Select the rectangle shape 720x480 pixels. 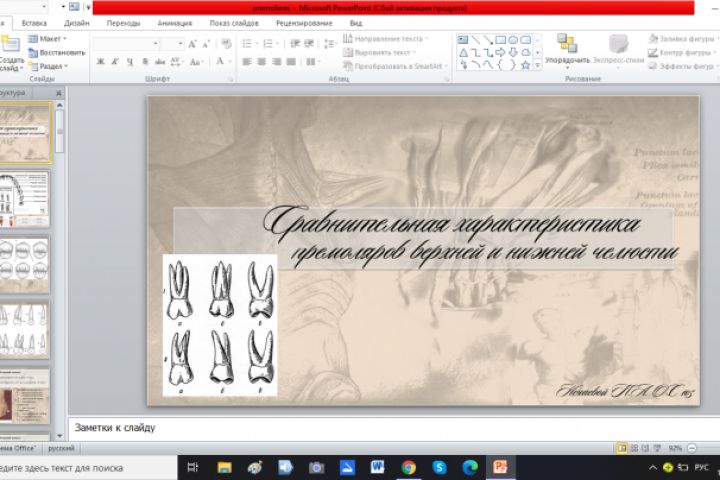pyautogui.click(x=501, y=40)
